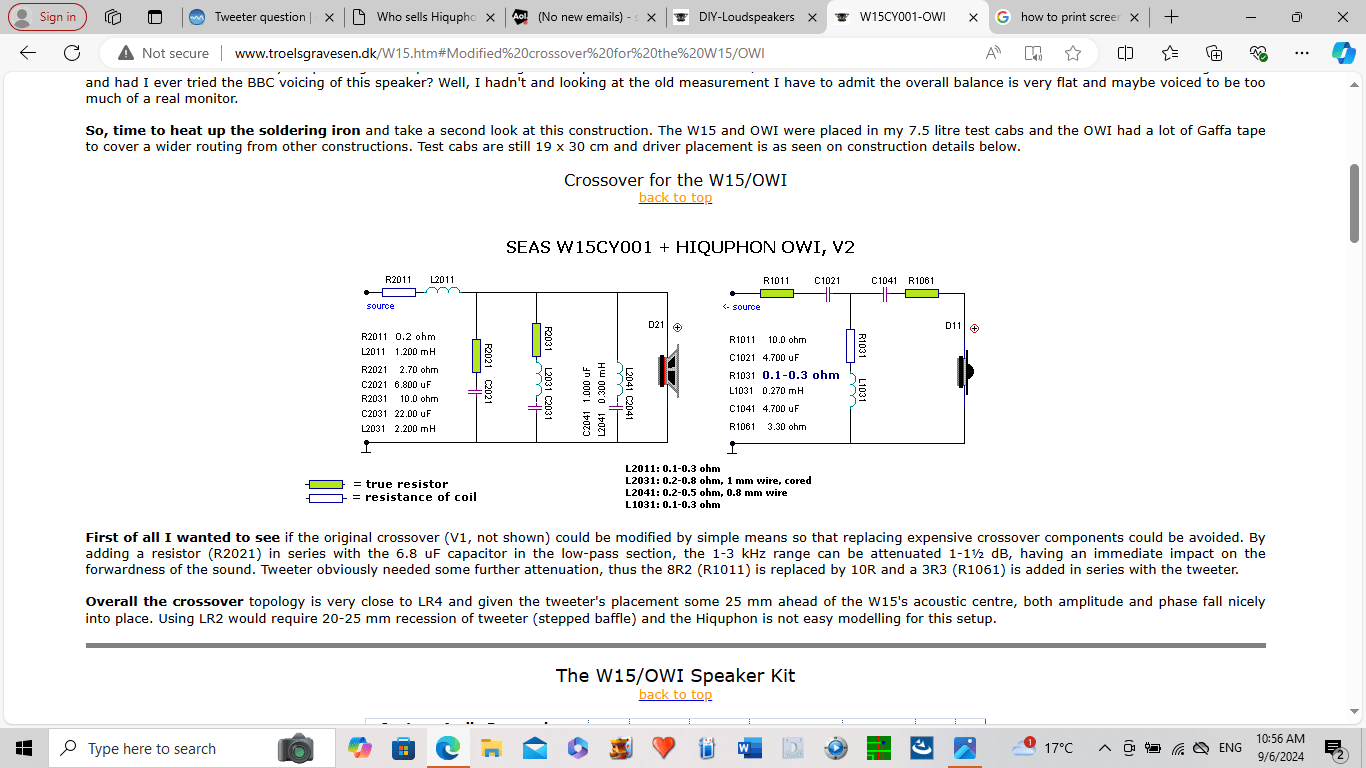This screenshot has height=768, width=1366.
Task: Open the weather widget showing 17°C
Action: pyautogui.click(x=1042, y=748)
